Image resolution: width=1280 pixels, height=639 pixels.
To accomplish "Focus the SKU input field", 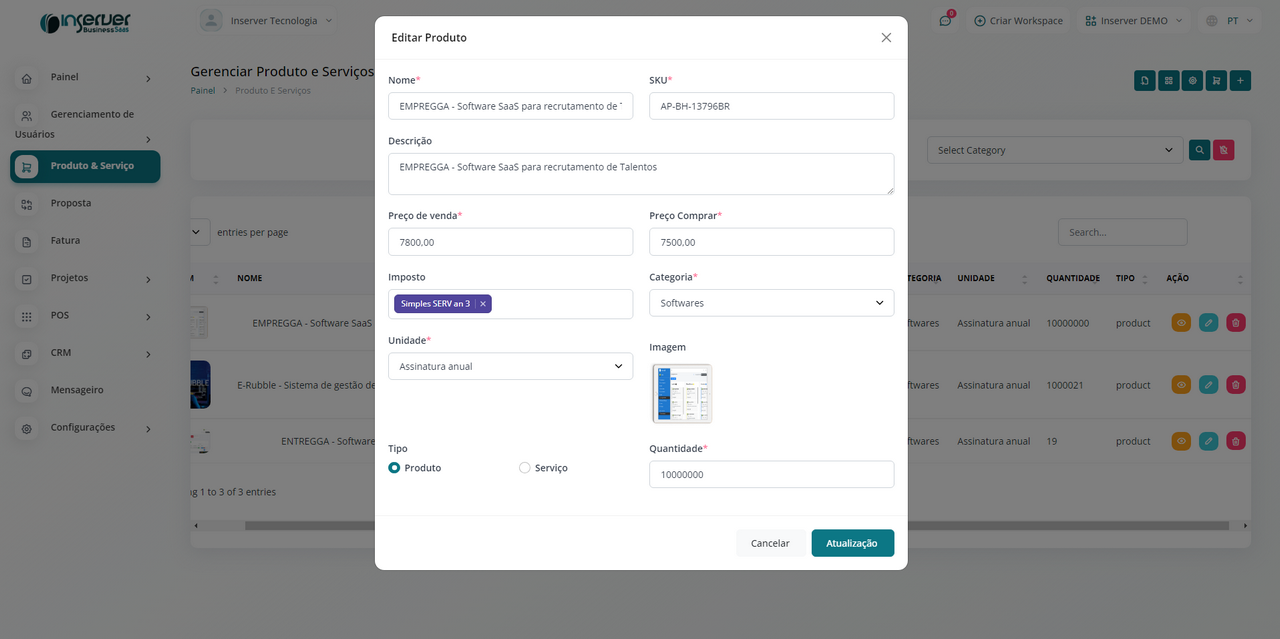I will [x=771, y=106].
